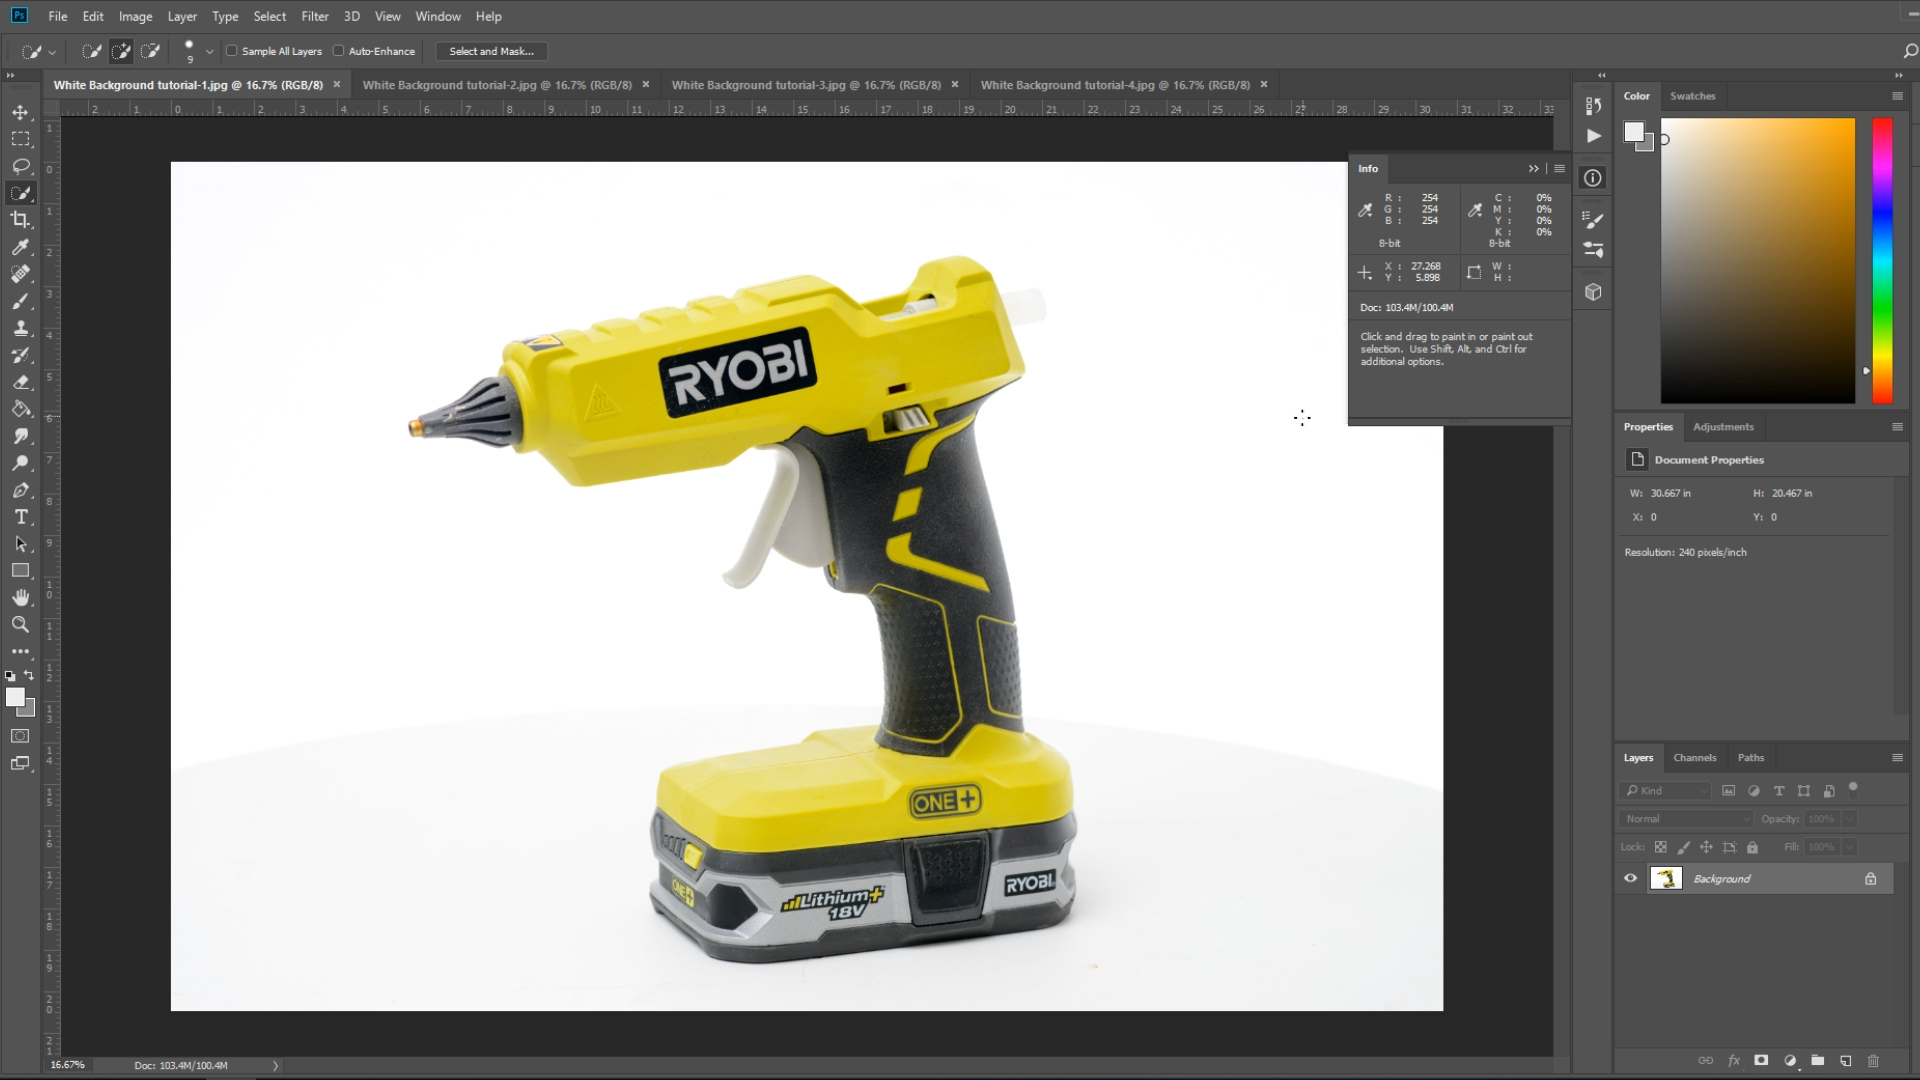1920x1080 pixels.
Task: Select the Smudge tool
Action: 20,436
